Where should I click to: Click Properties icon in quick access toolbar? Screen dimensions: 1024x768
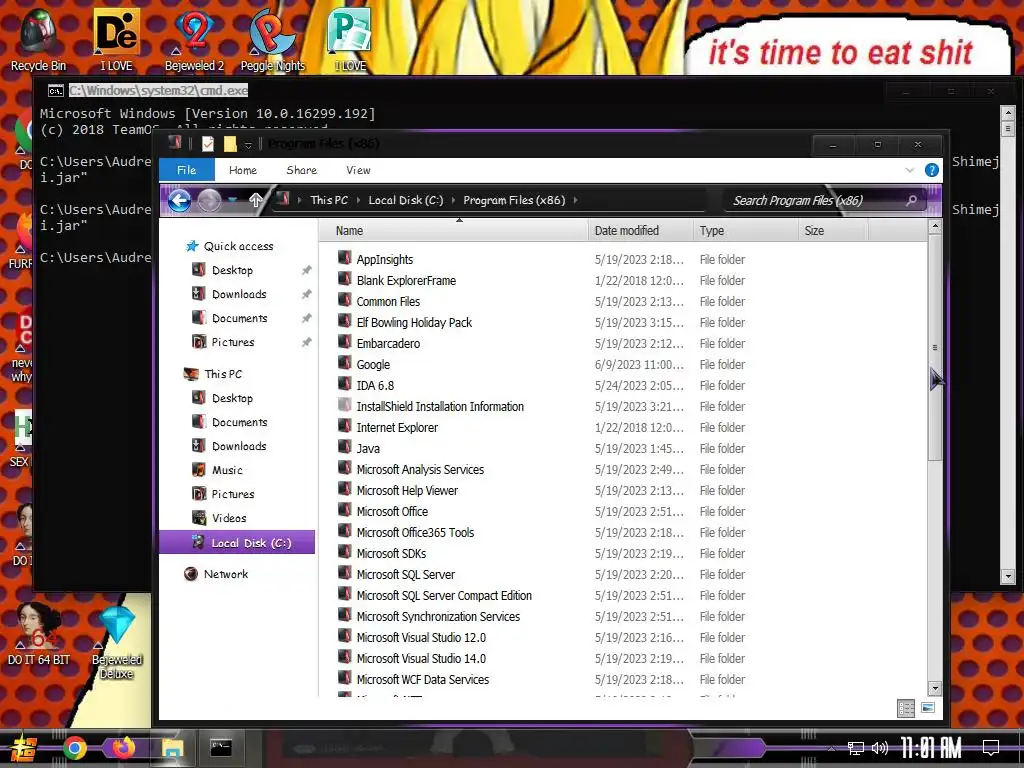208,144
